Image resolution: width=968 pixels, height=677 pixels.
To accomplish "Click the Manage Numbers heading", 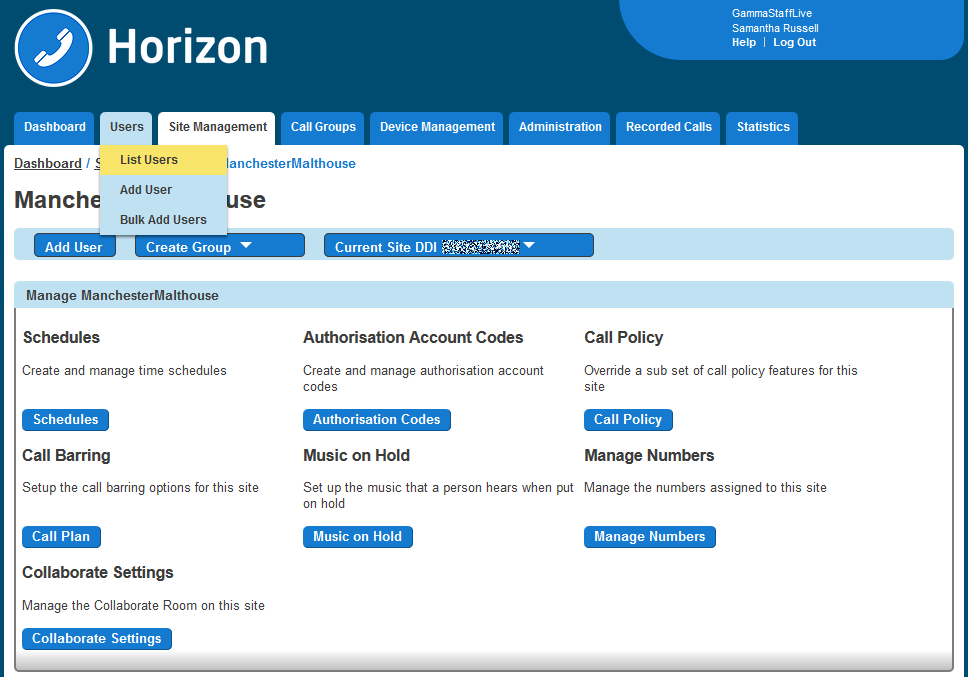I will tap(649, 455).
